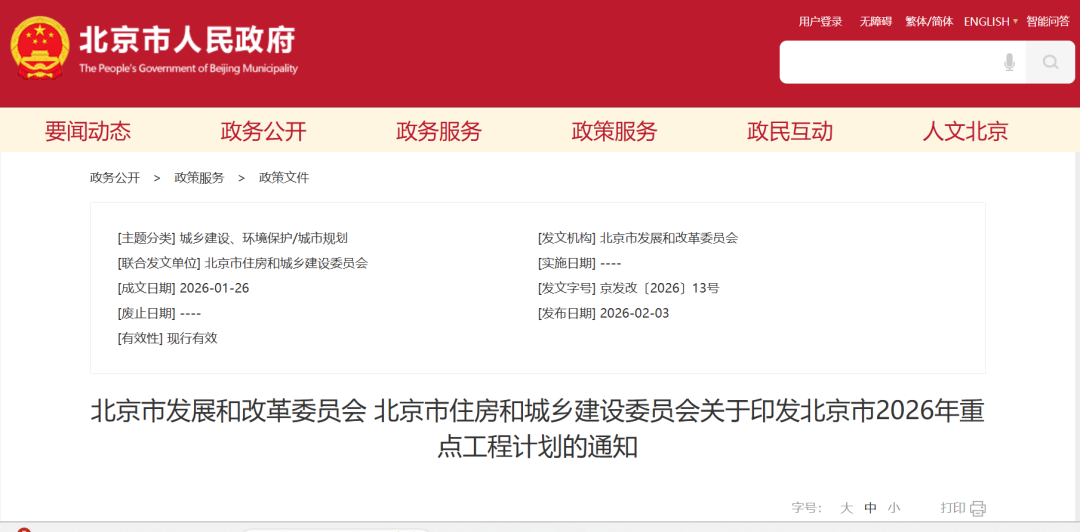Click 政策文件 in the breadcrumb

(x=284, y=178)
